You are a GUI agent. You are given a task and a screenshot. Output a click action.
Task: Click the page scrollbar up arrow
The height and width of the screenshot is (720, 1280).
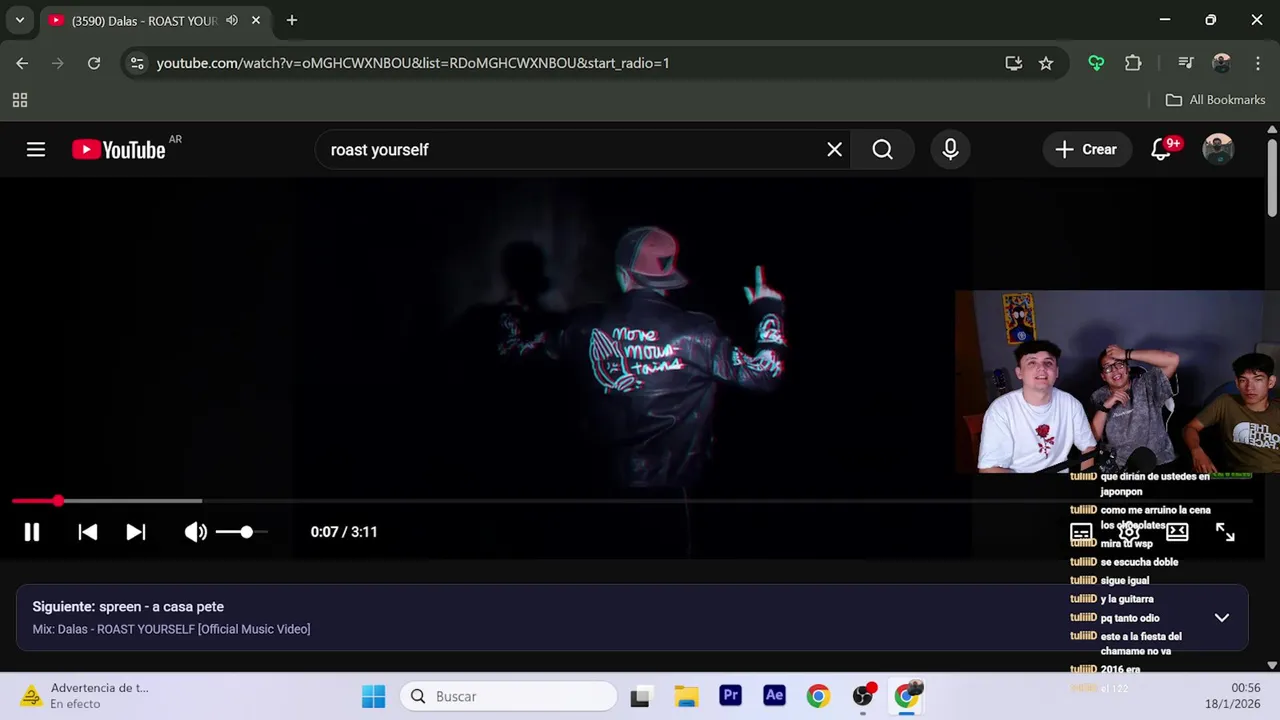[1272, 130]
